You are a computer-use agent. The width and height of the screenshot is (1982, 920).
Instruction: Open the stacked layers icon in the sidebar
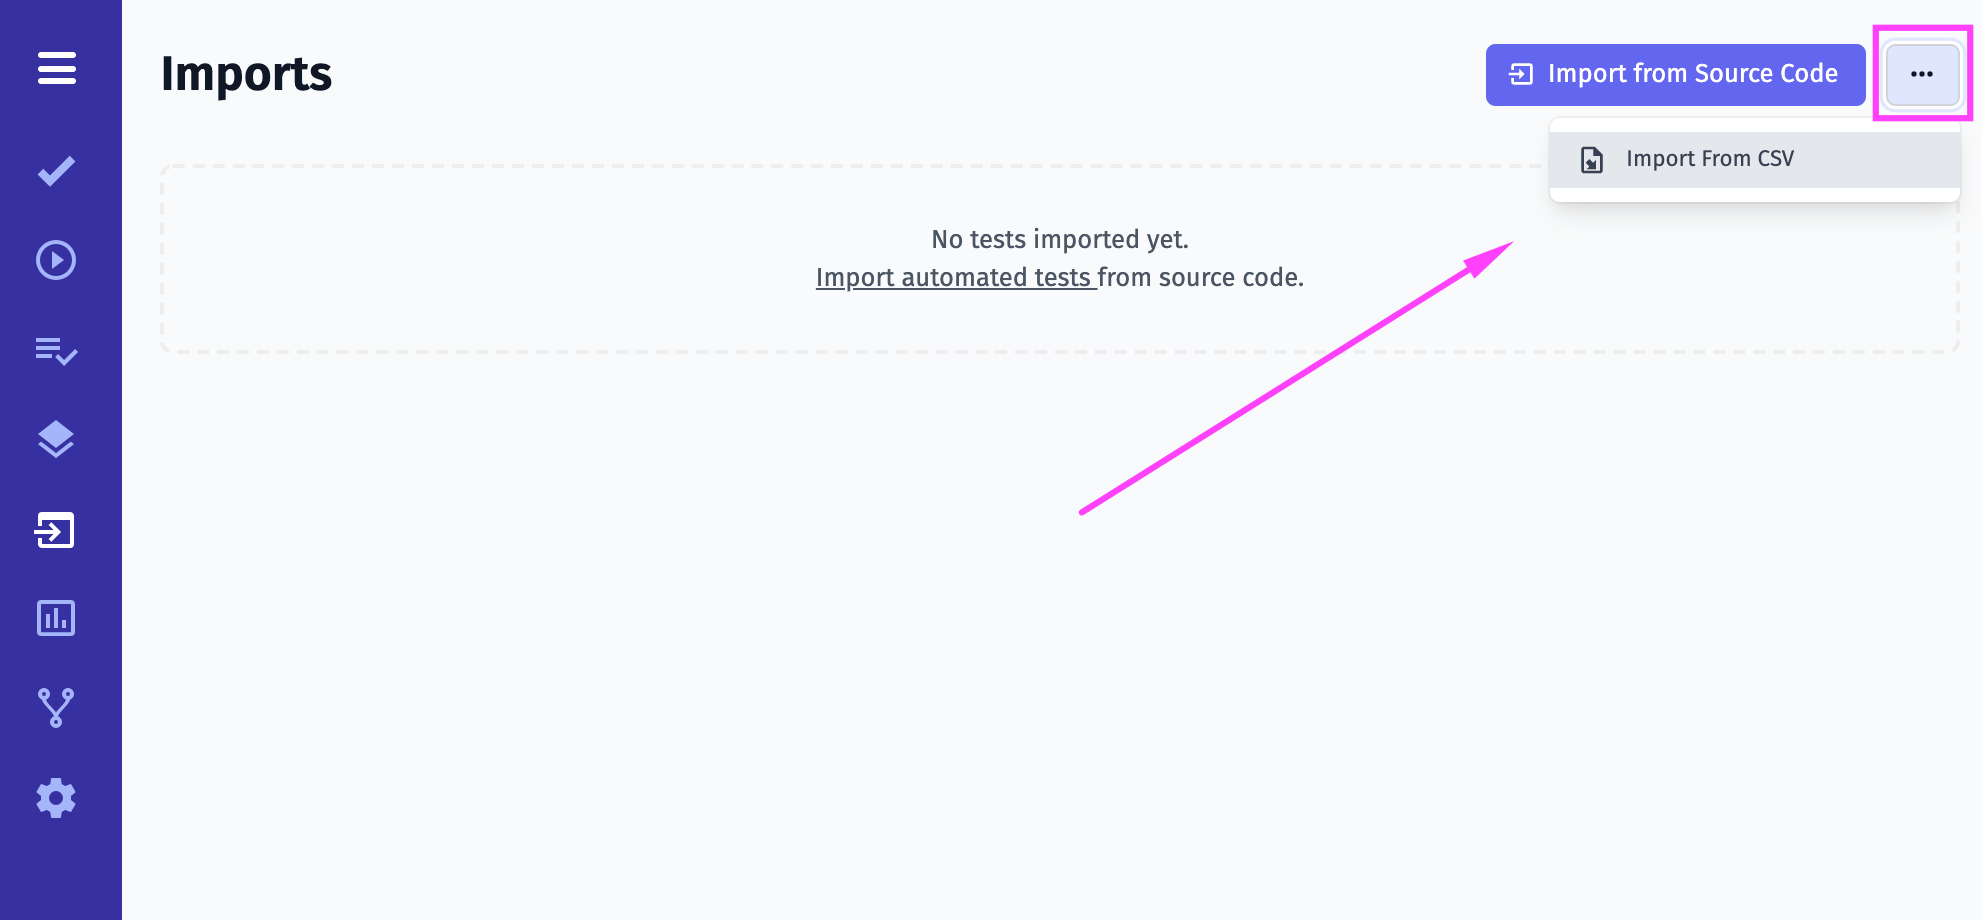point(56,439)
